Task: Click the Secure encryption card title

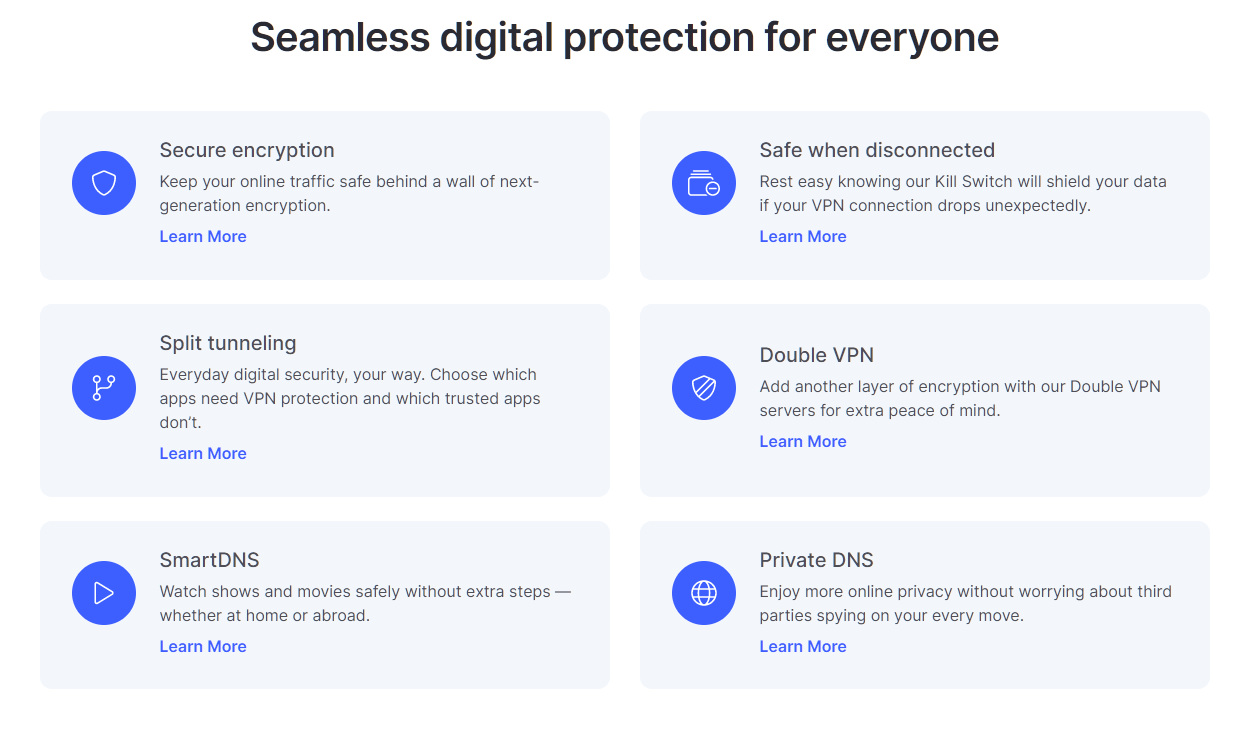Action: click(247, 150)
